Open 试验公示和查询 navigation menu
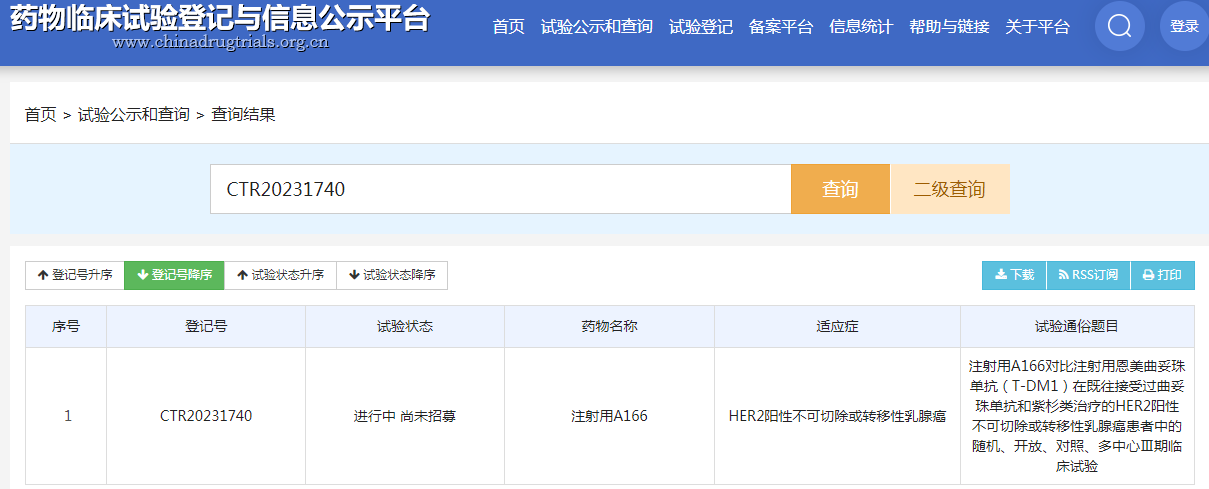Image resolution: width=1209 pixels, height=489 pixels. [597, 27]
